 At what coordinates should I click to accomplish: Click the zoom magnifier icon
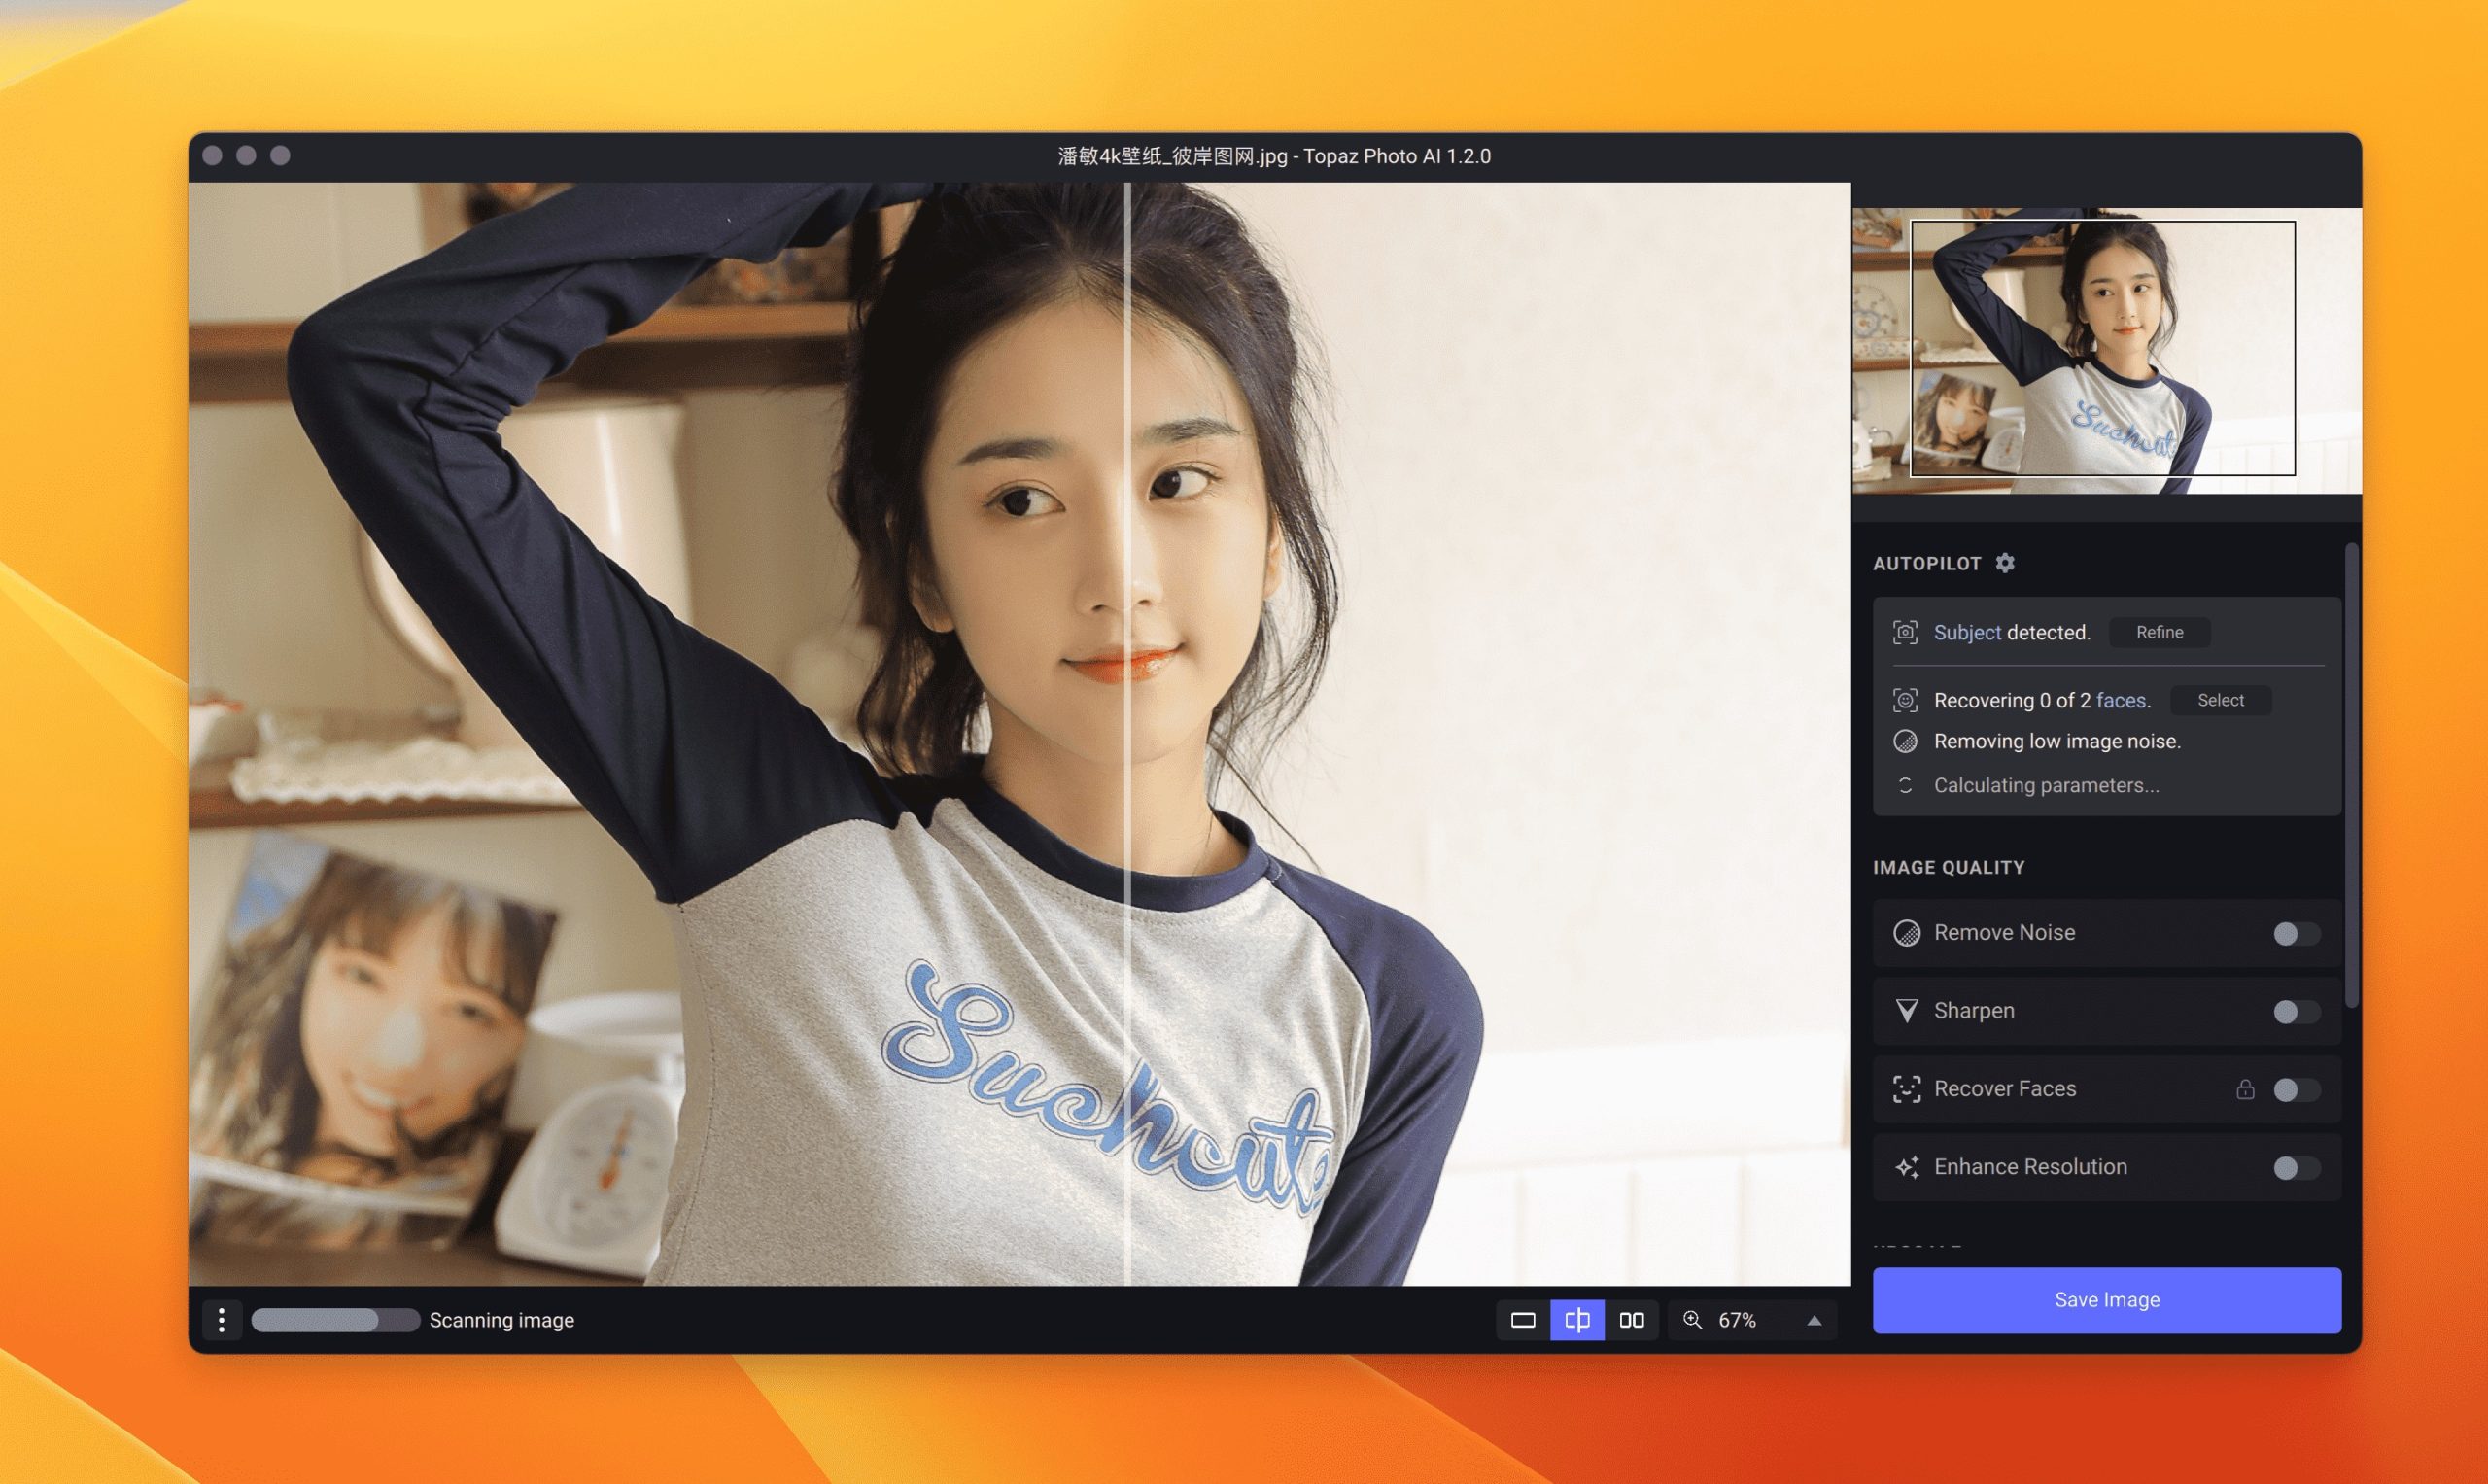pos(1692,1320)
